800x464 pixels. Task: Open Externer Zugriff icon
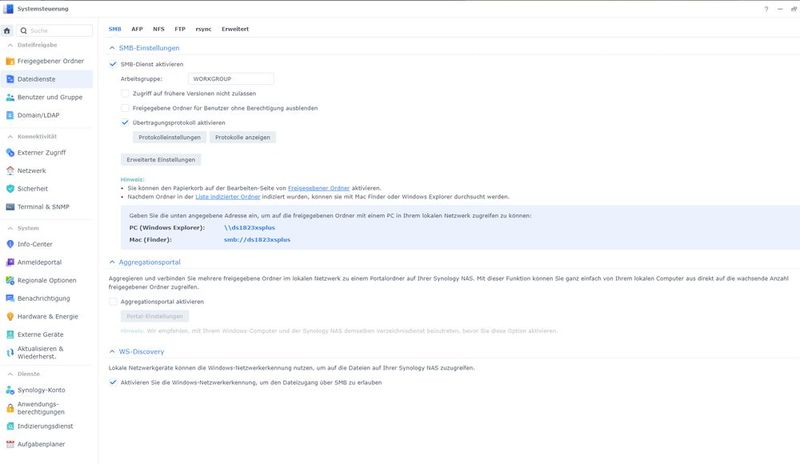coord(10,153)
